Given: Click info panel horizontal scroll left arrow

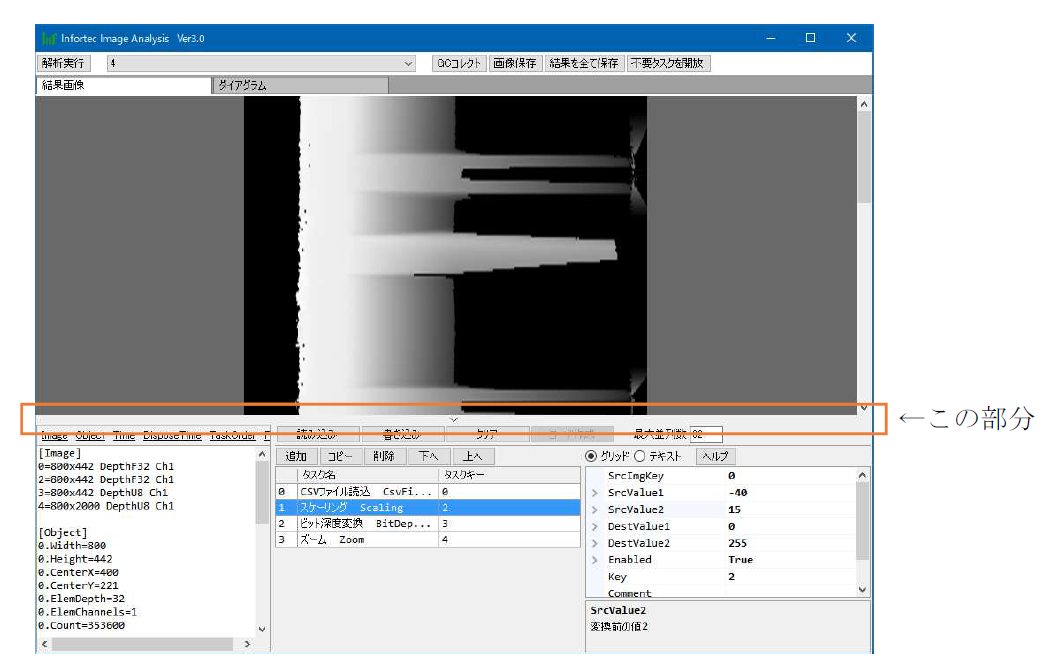Looking at the screenshot, I should (x=44, y=644).
